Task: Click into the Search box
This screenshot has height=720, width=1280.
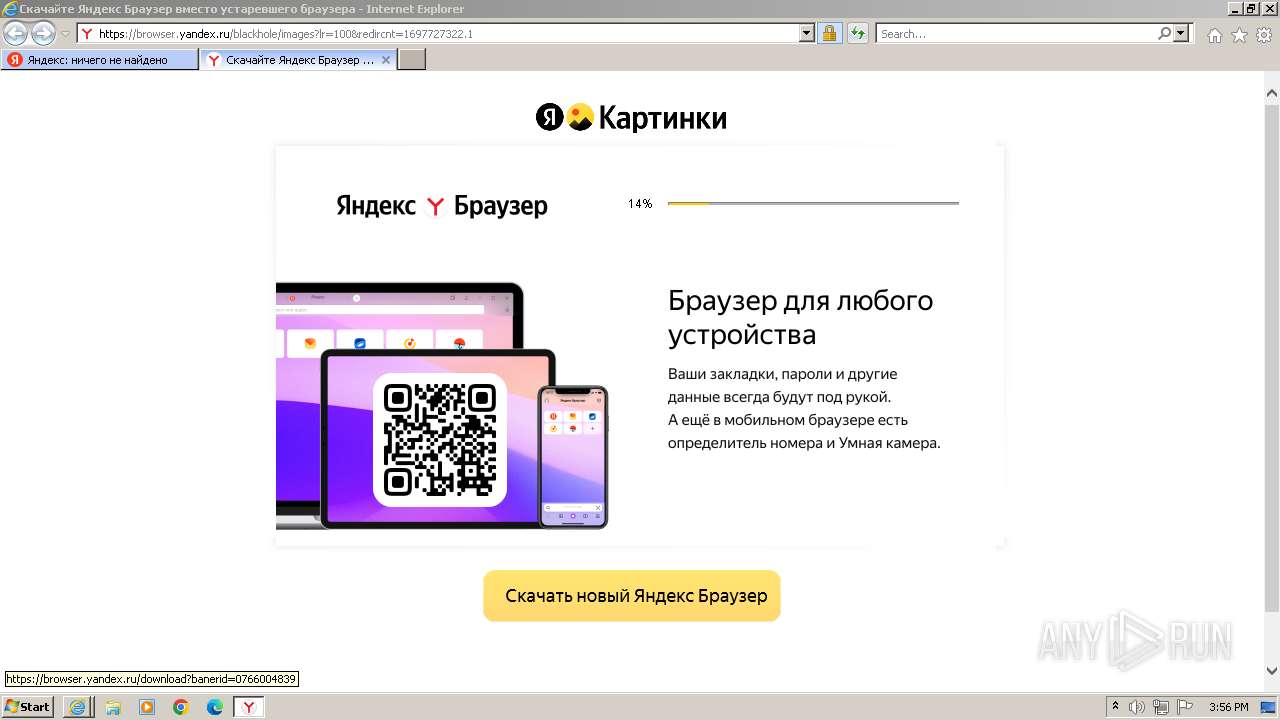Action: click(x=1015, y=34)
